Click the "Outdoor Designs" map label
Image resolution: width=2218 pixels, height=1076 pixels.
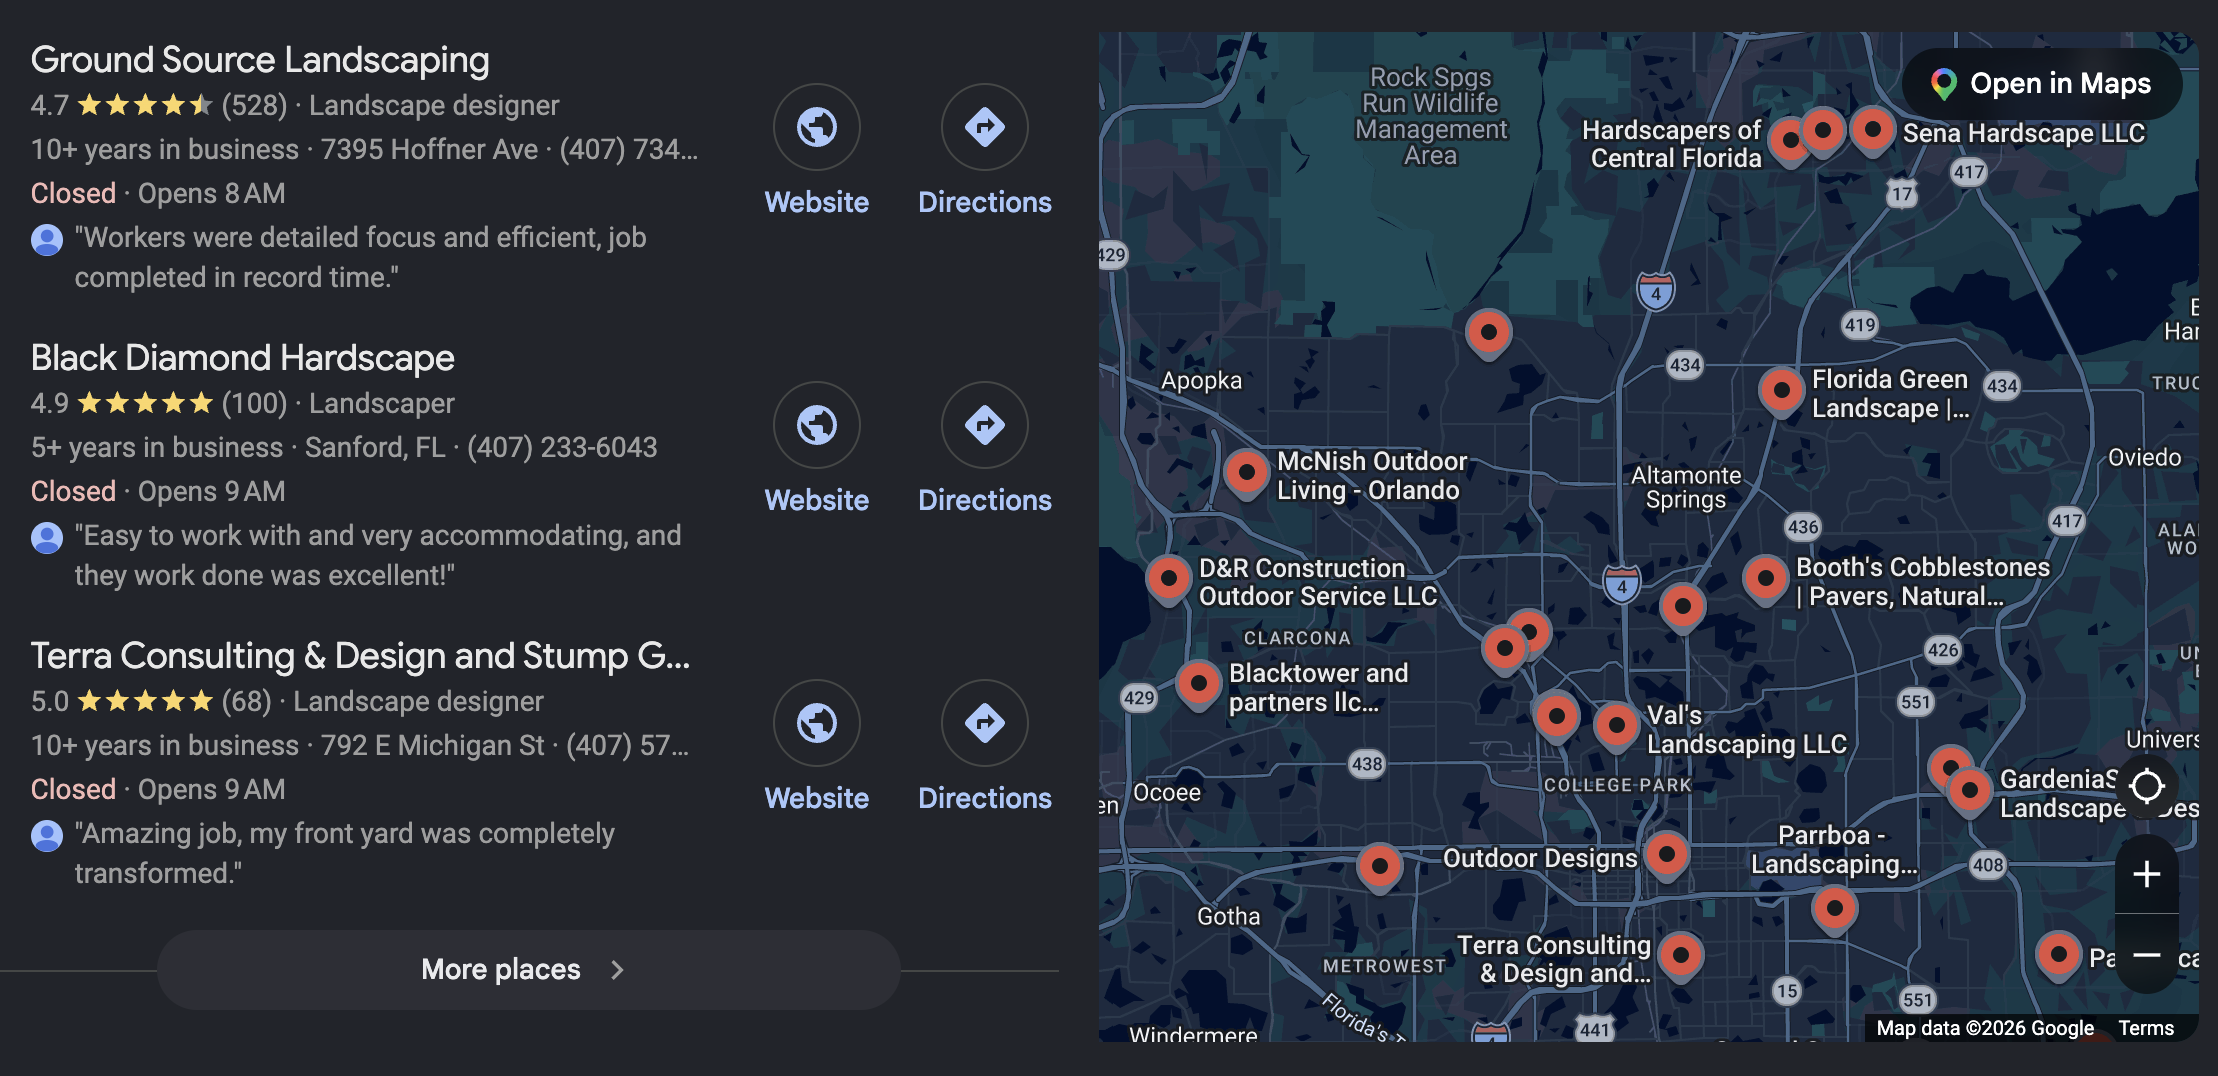[1540, 858]
